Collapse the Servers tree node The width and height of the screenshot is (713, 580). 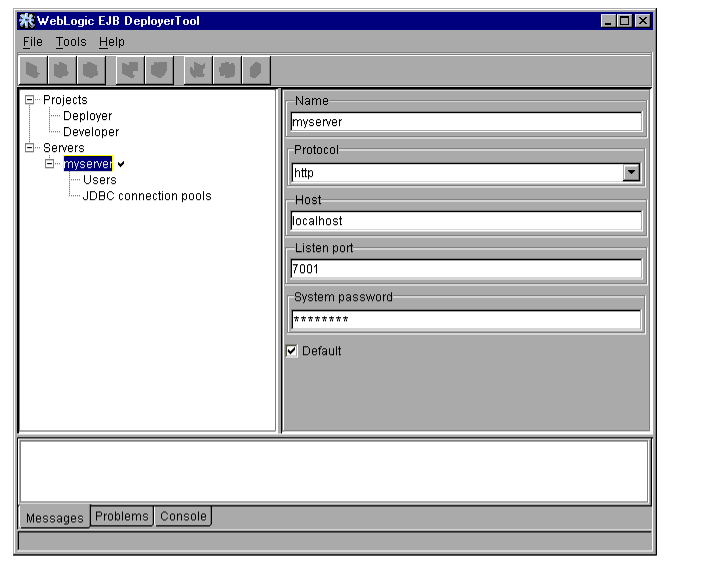tap(30, 148)
